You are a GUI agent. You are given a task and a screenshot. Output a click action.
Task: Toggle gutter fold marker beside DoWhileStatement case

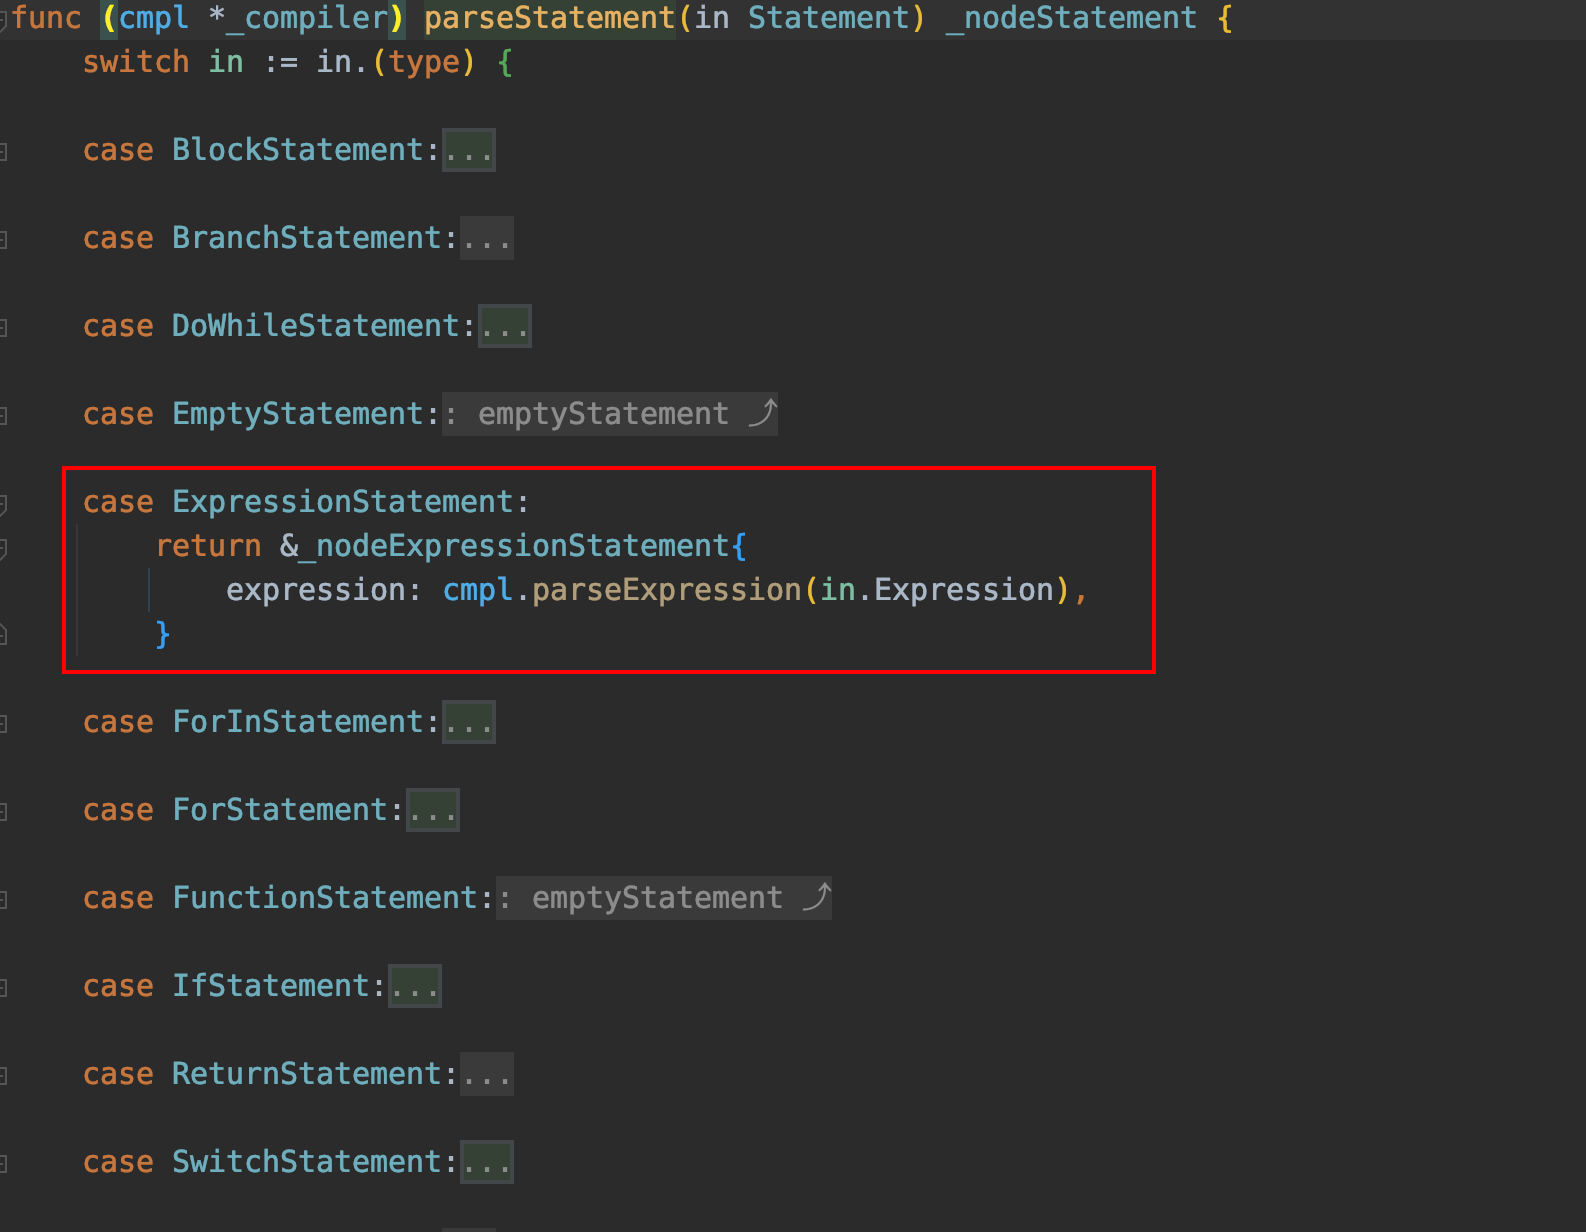[3, 328]
